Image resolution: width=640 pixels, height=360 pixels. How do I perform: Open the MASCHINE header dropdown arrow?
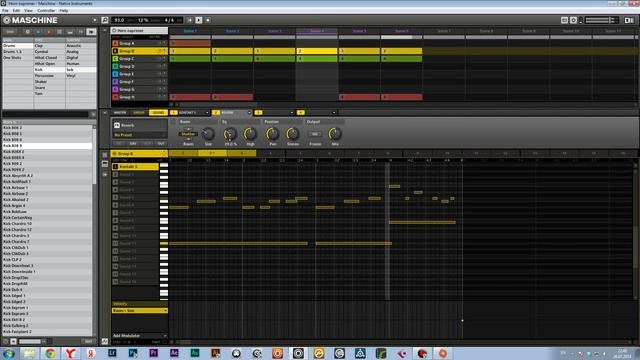(x=95, y=20)
